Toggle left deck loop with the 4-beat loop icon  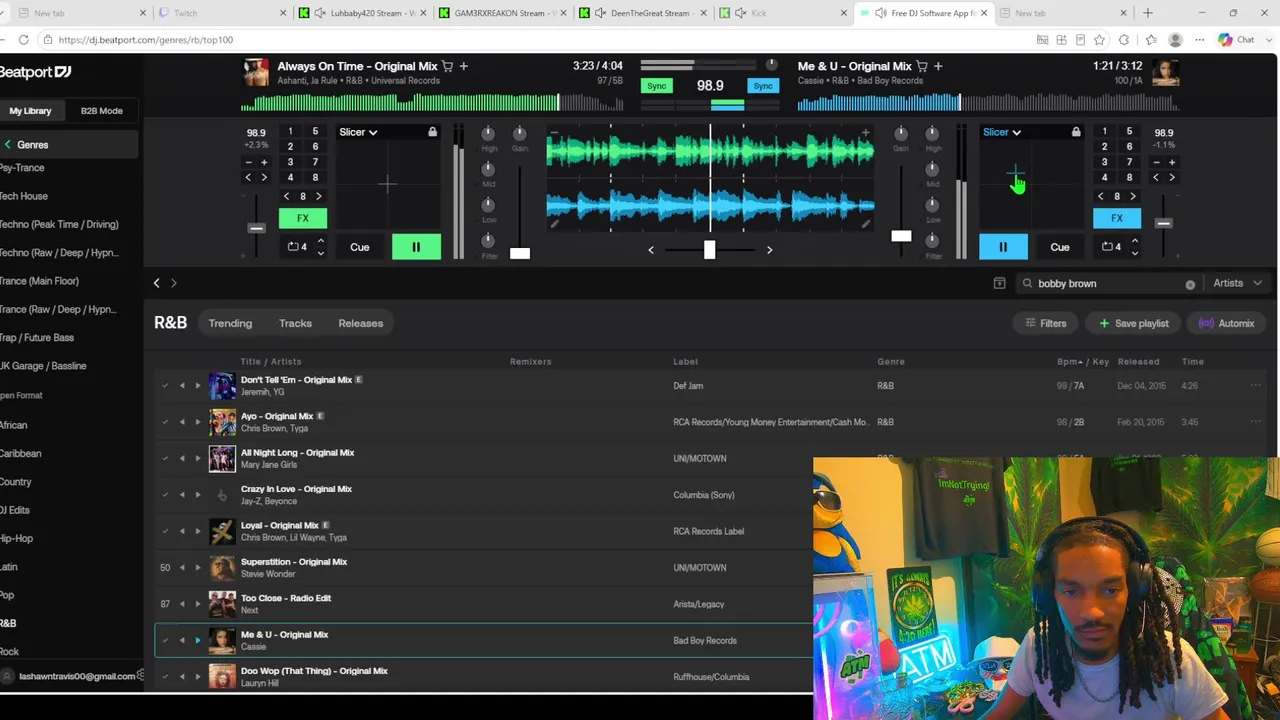pyautogui.click(x=297, y=247)
